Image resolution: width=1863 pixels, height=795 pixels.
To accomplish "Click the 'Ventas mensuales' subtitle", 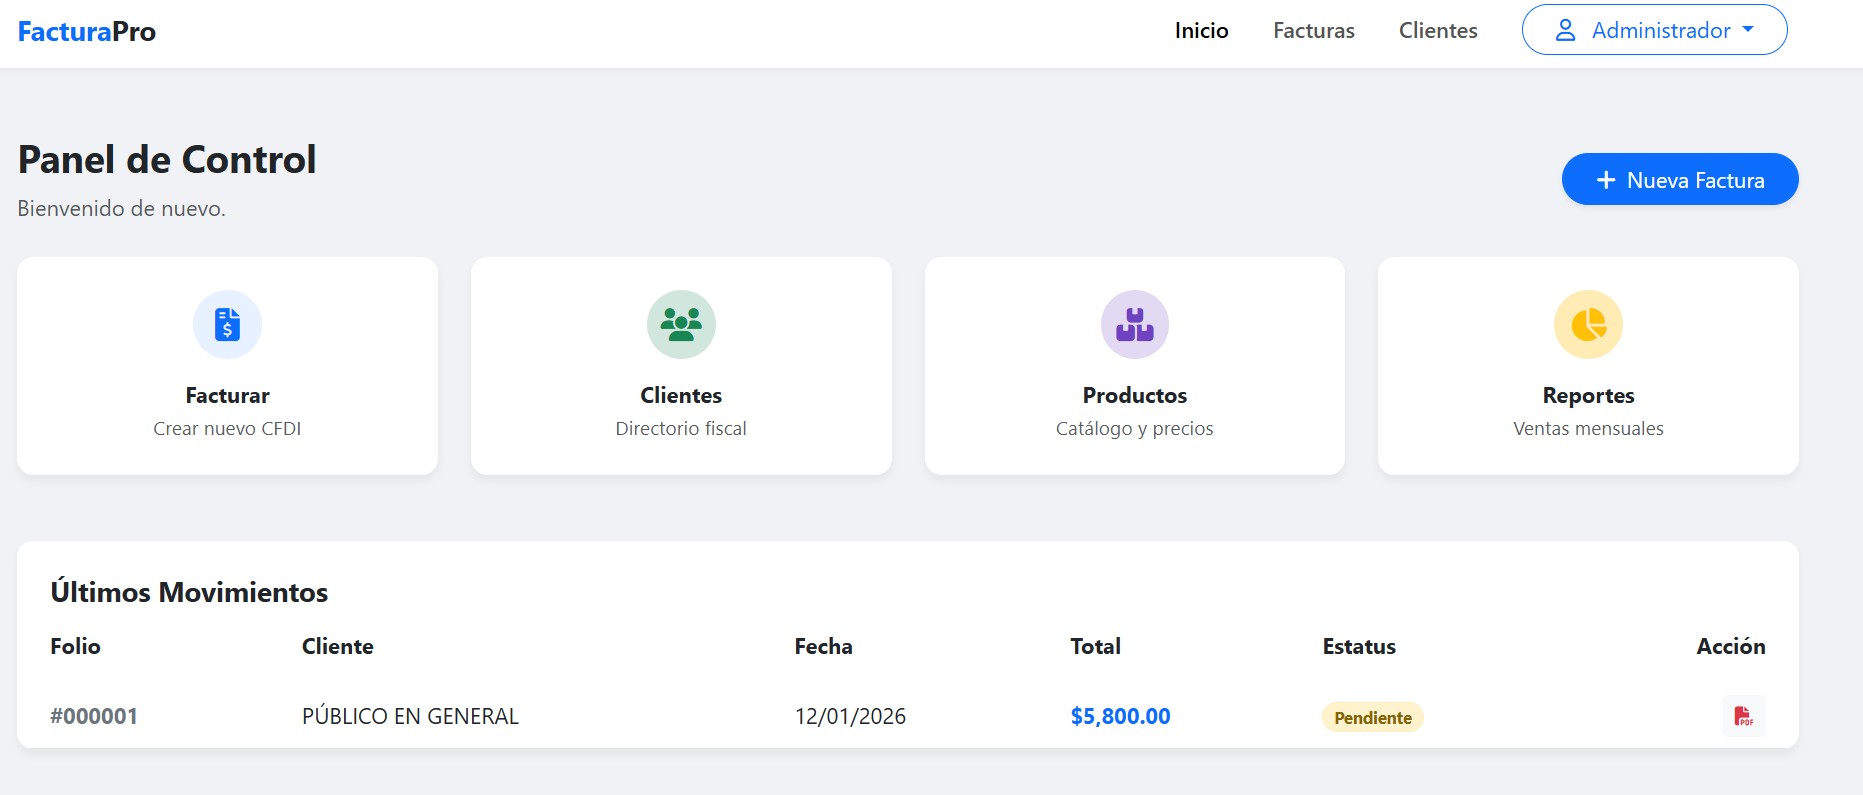I will point(1588,428).
